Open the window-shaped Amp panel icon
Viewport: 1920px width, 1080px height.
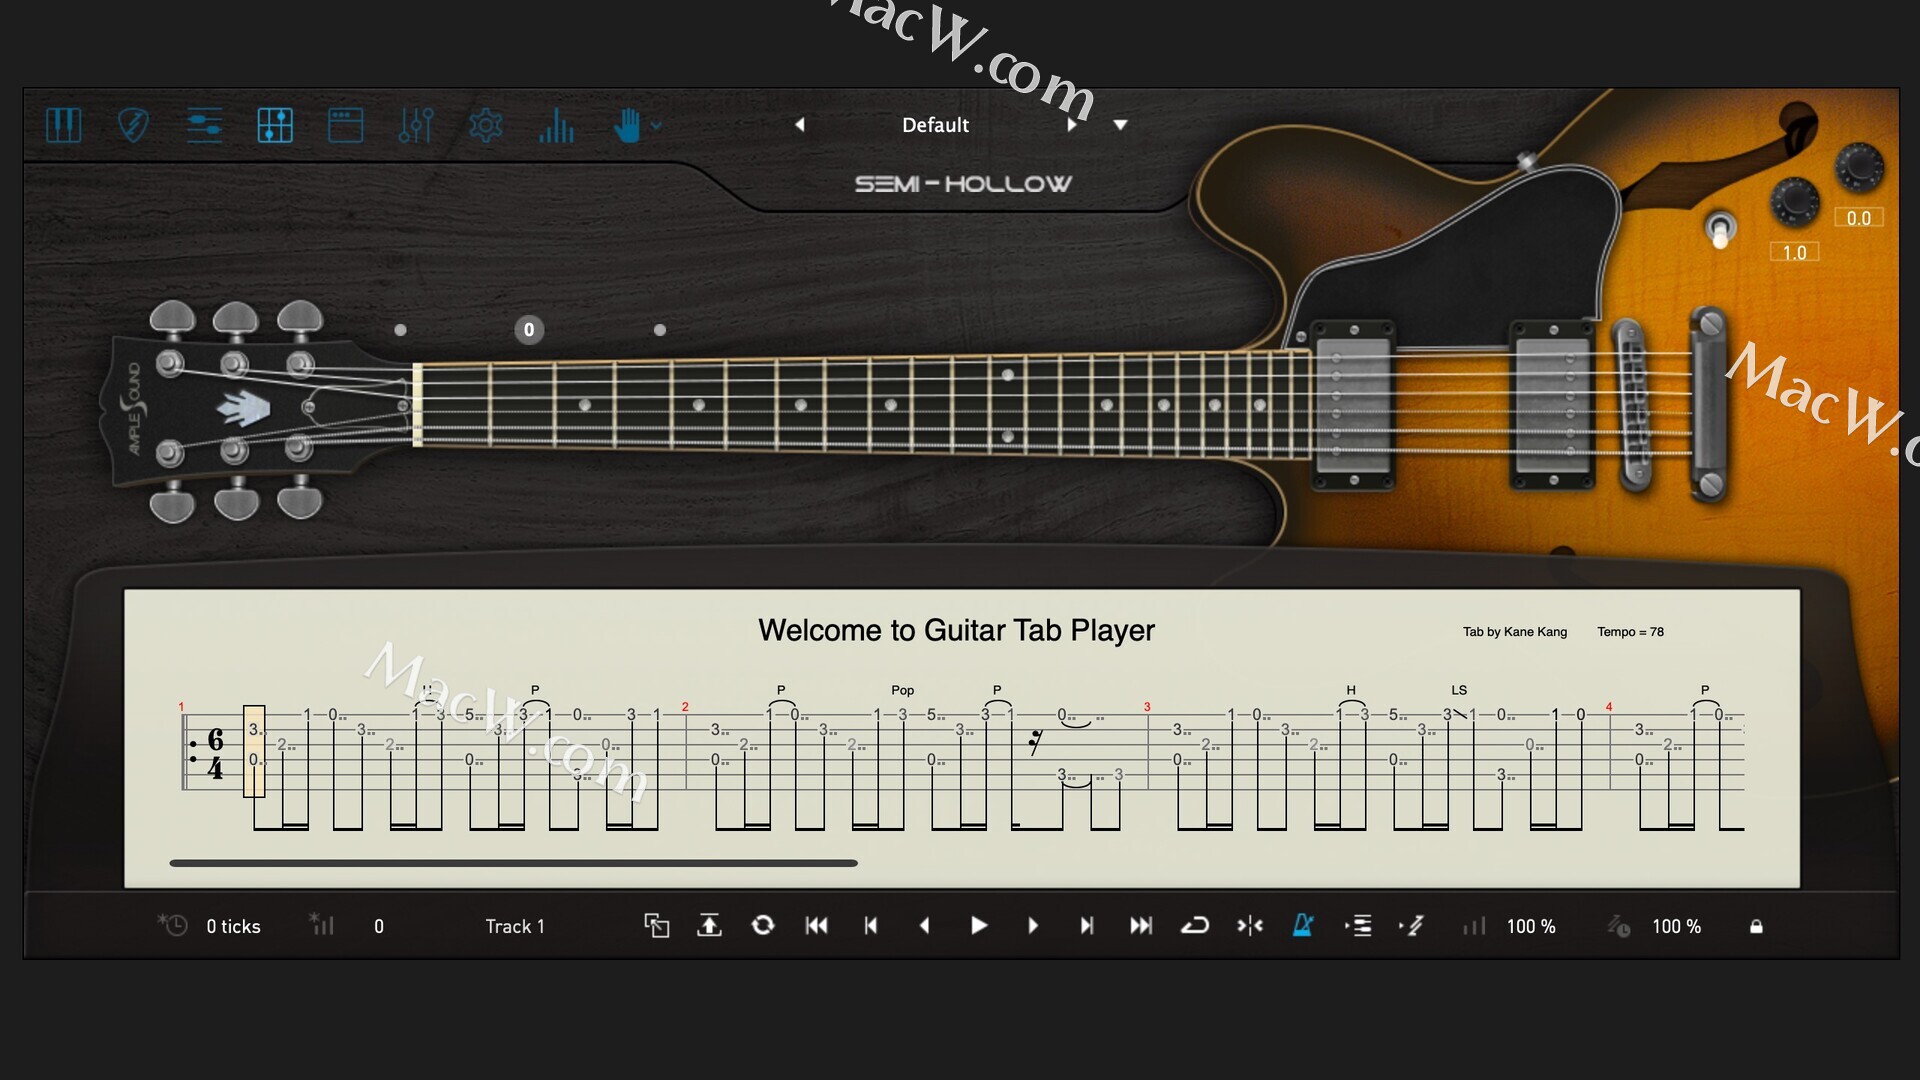[x=345, y=126]
